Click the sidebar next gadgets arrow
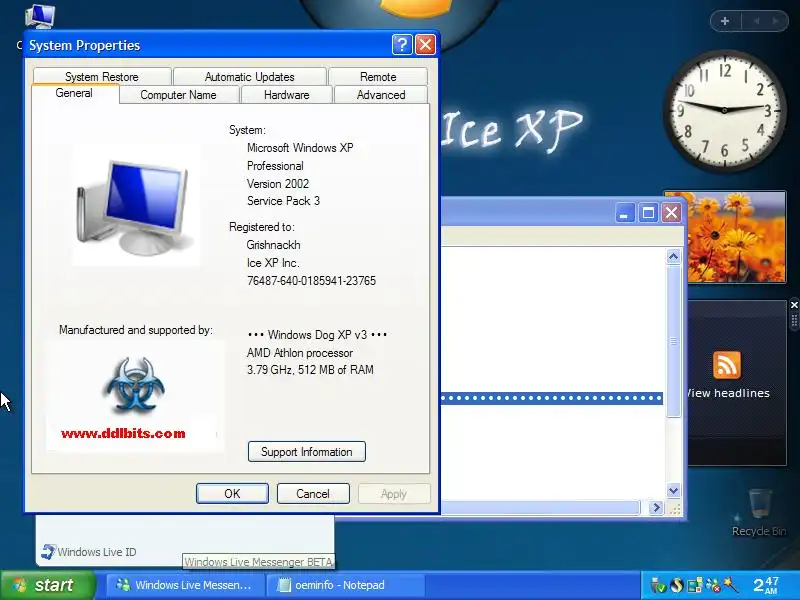The image size is (800, 600). (776, 21)
